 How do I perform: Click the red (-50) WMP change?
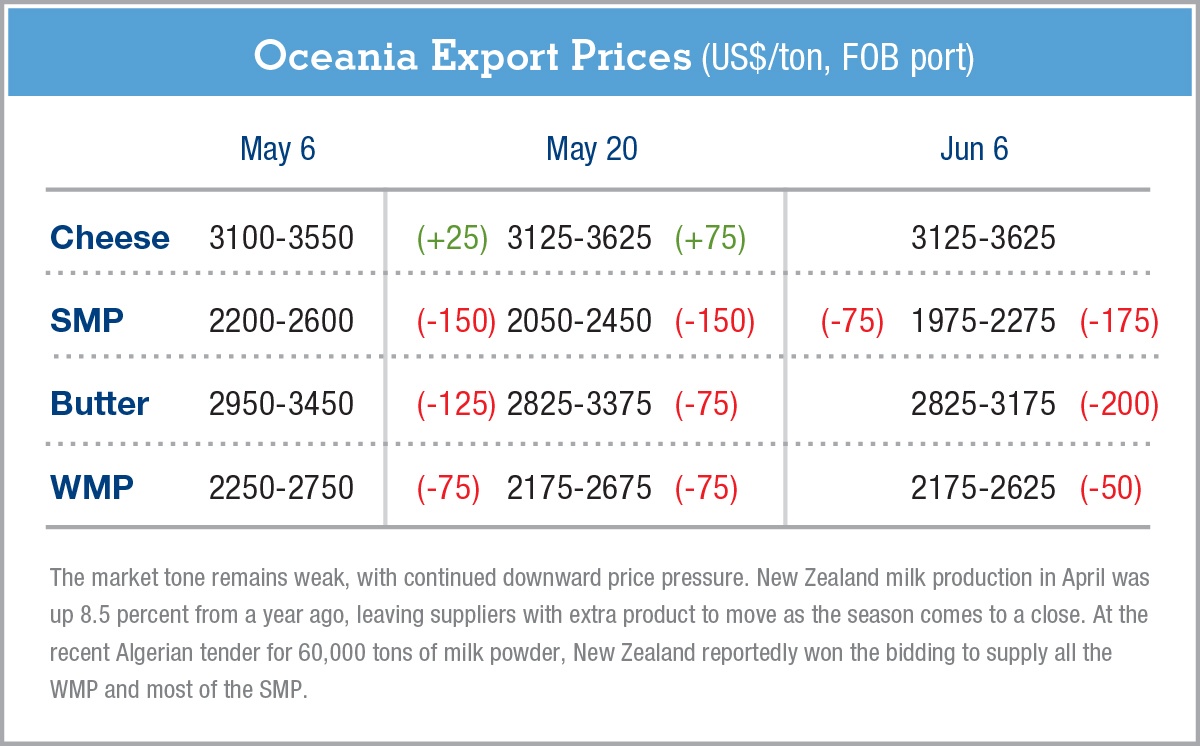coord(1111,487)
